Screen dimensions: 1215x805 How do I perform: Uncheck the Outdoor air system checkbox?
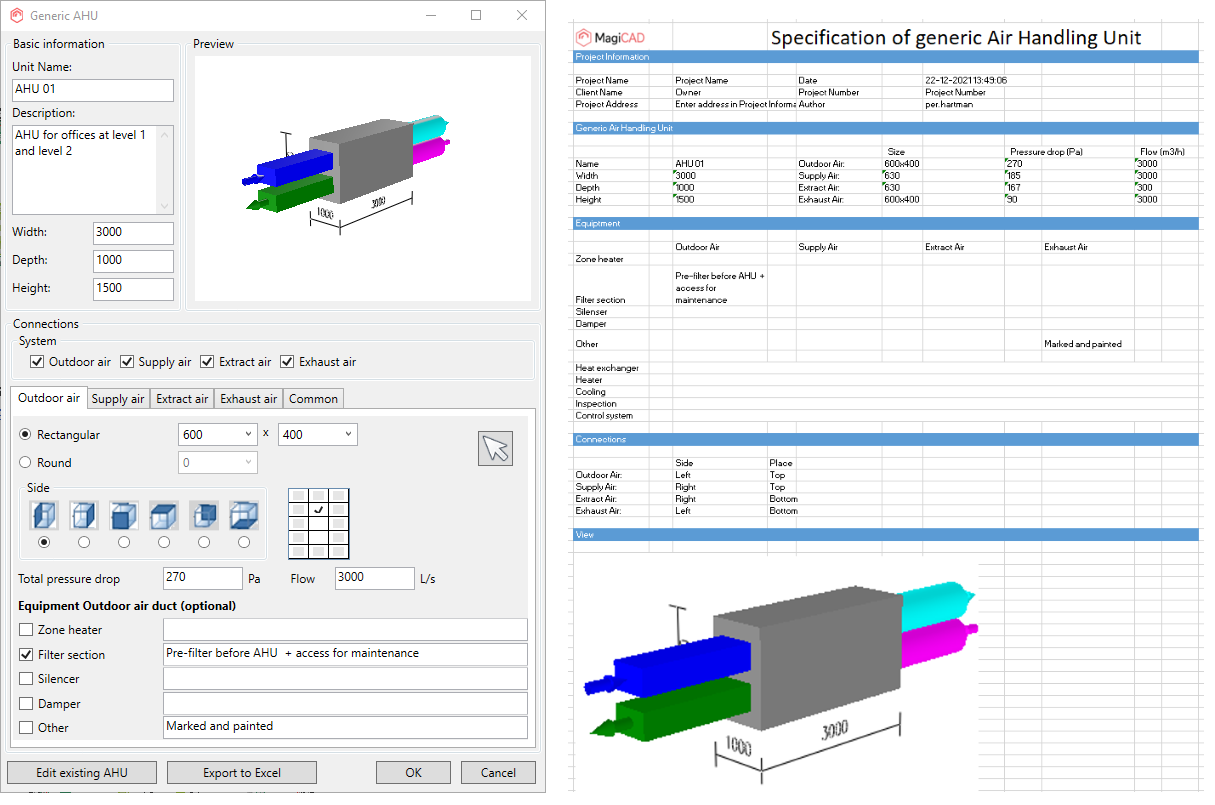(x=37, y=362)
